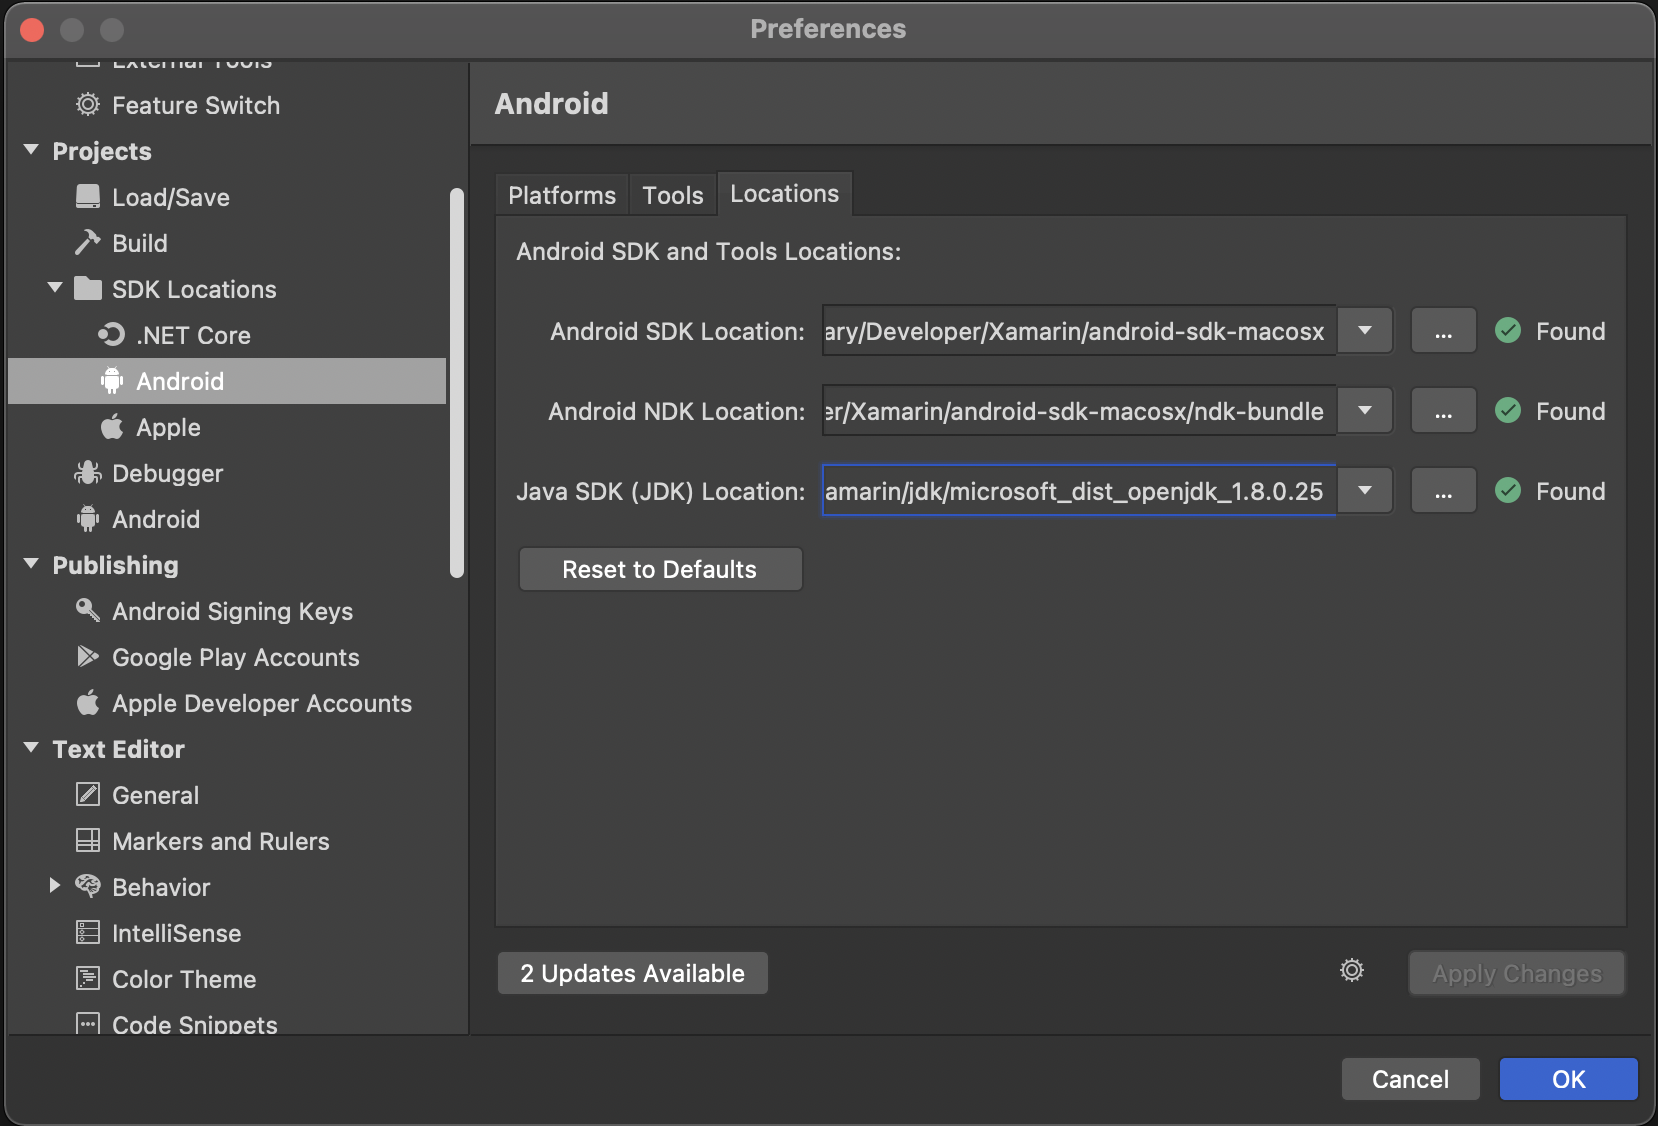Switch to the Tools tab
This screenshot has height=1126, width=1658.
pyautogui.click(x=672, y=195)
